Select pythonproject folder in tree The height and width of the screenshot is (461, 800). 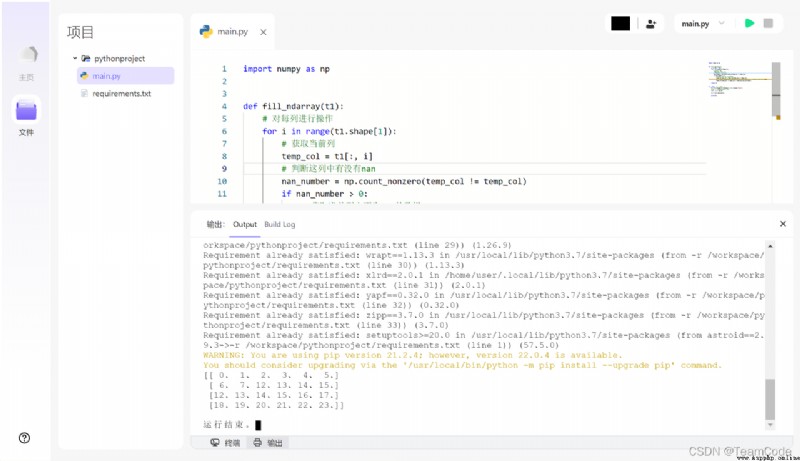(x=119, y=59)
